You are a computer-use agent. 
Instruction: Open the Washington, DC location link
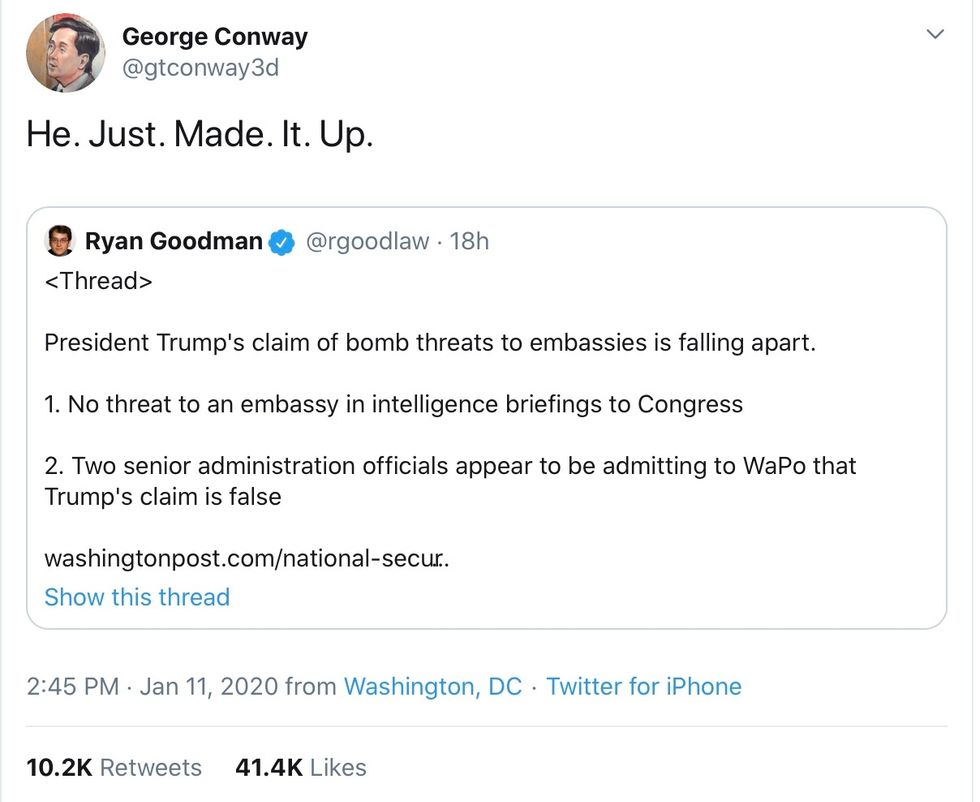pos(432,687)
